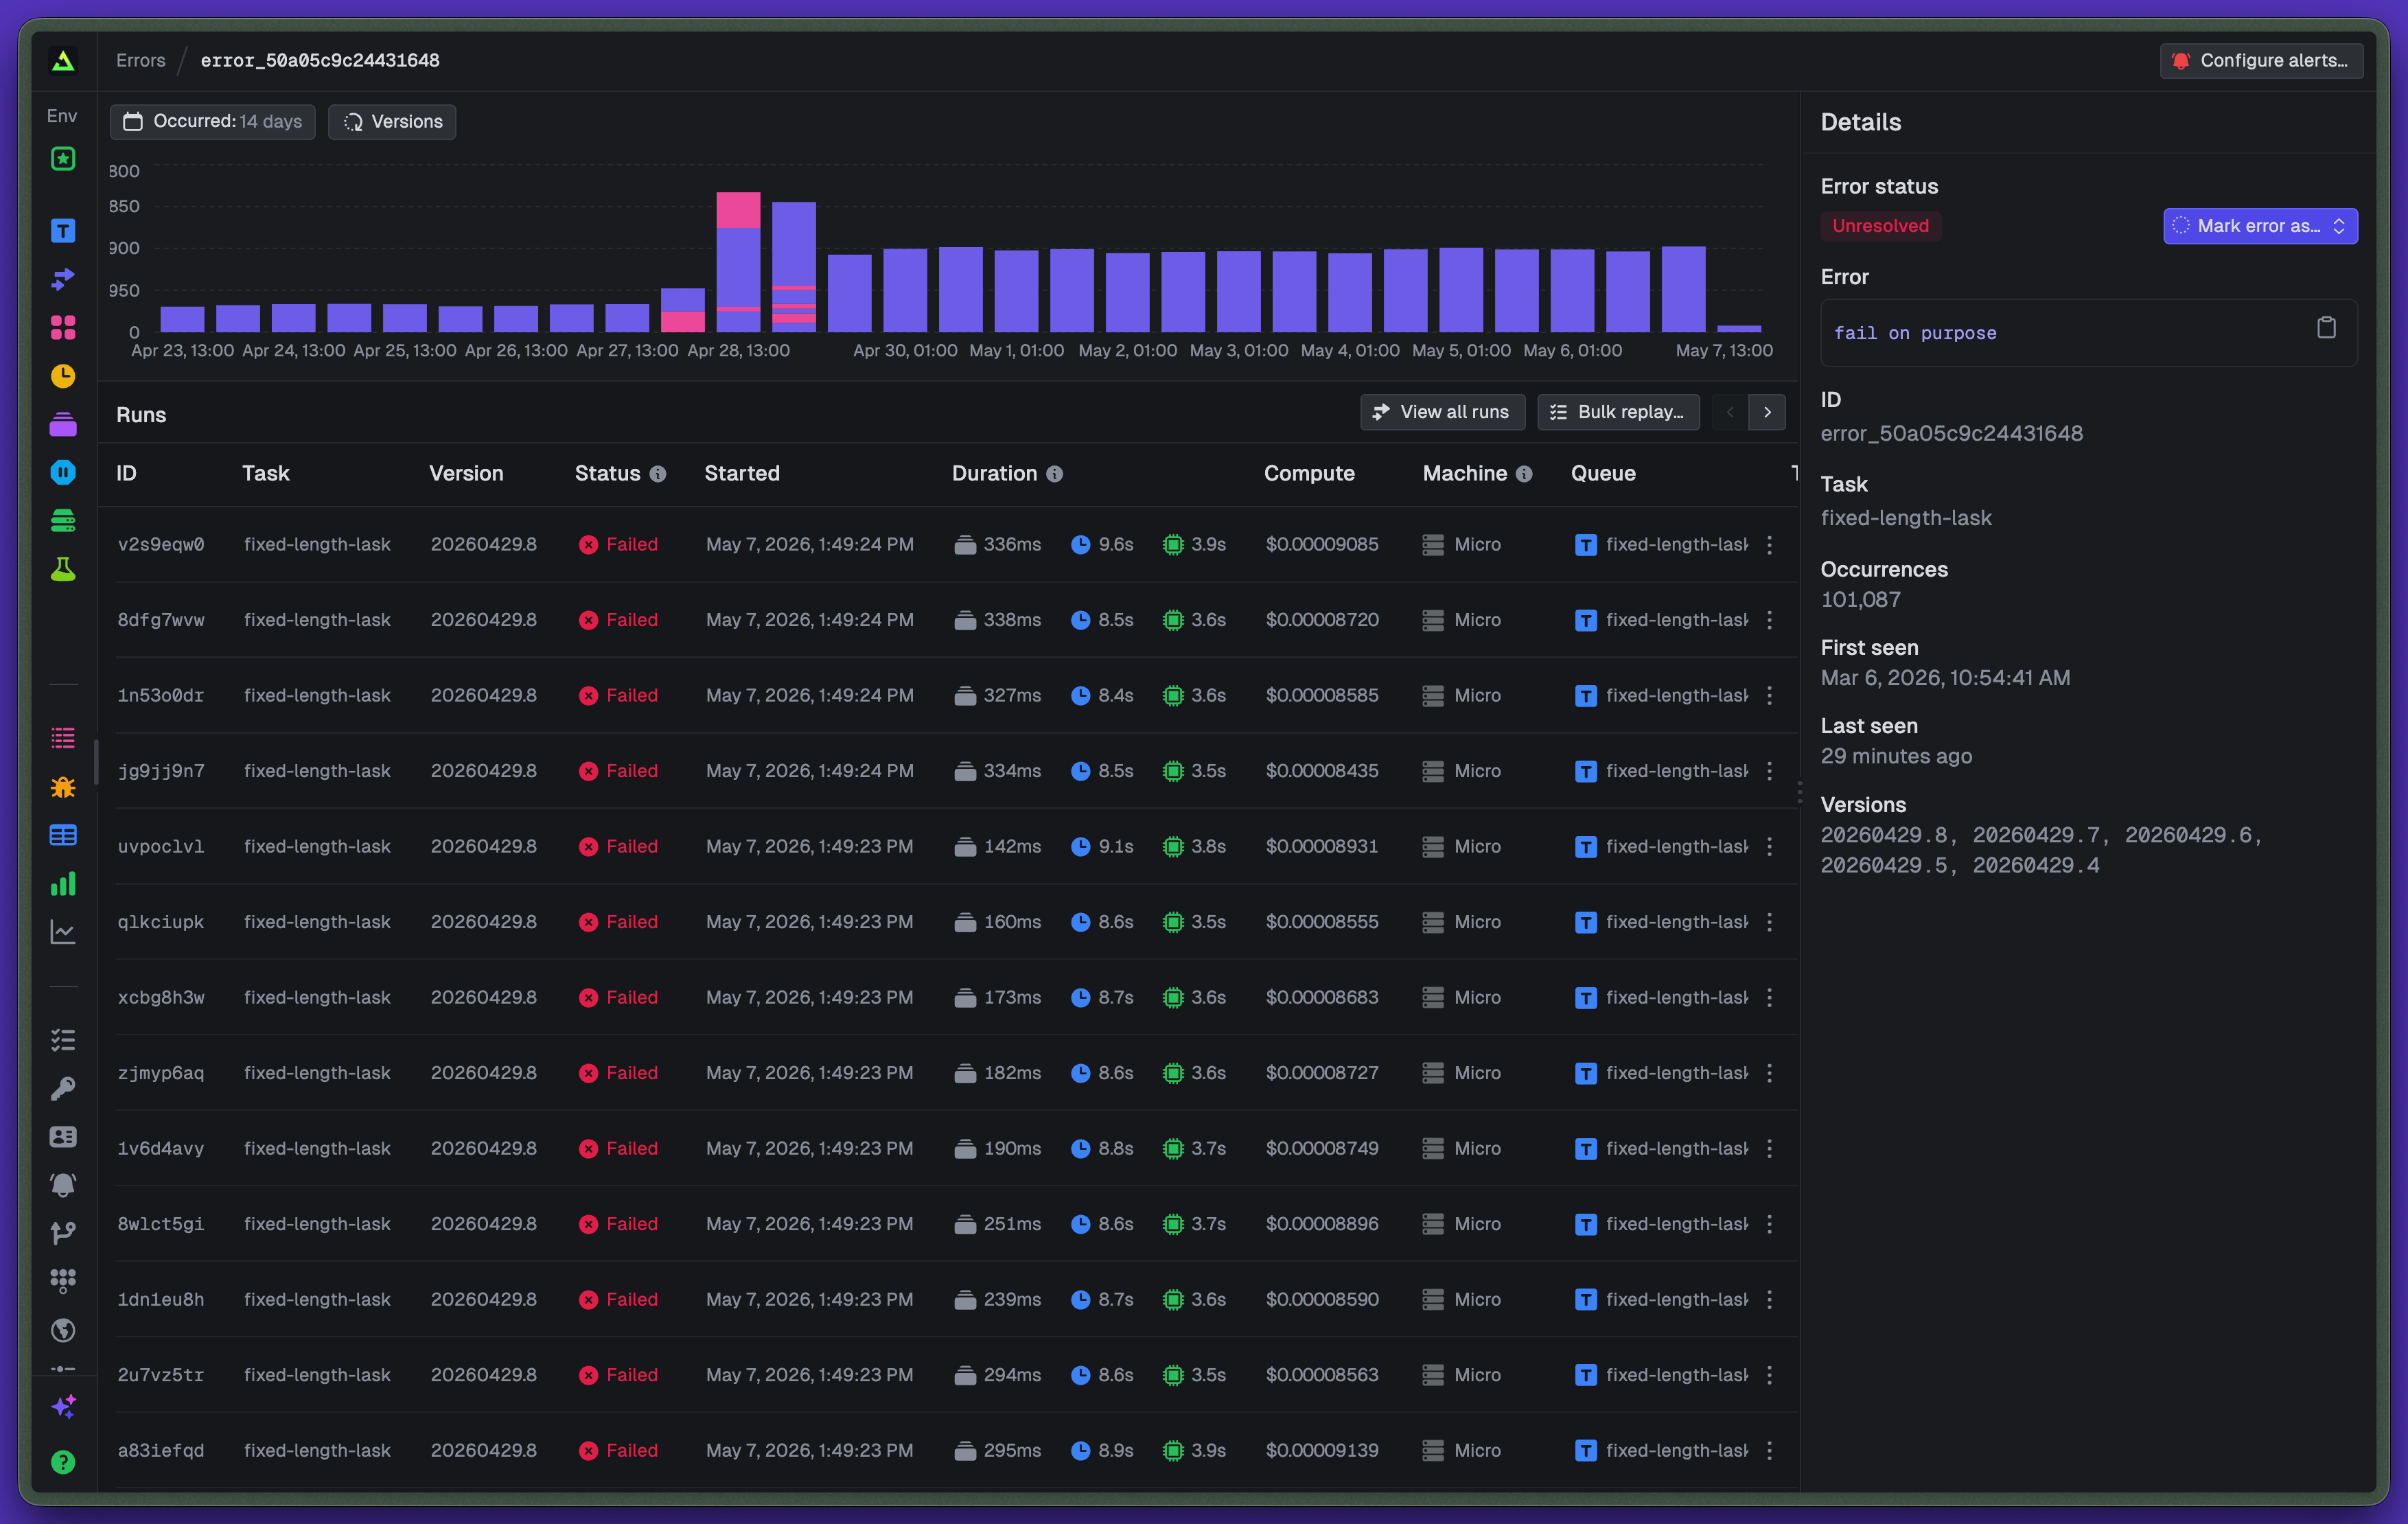Open the green bar chart Metrics icon
This screenshot has width=2408, height=1524.
63,884
